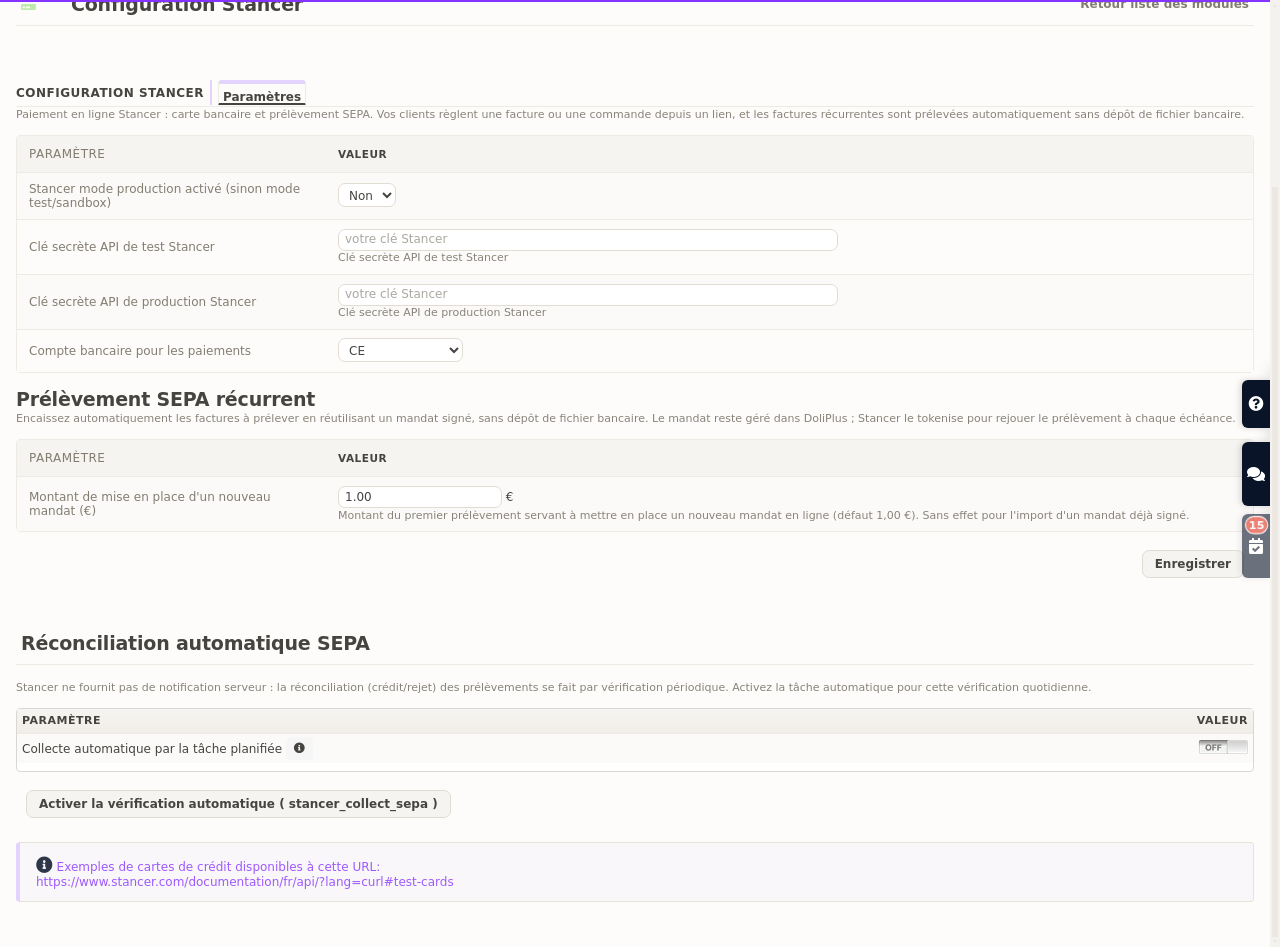This screenshot has height=947, width=1280.
Task: Click label Stancer mode production activé
Action: pyautogui.click(x=164, y=195)
